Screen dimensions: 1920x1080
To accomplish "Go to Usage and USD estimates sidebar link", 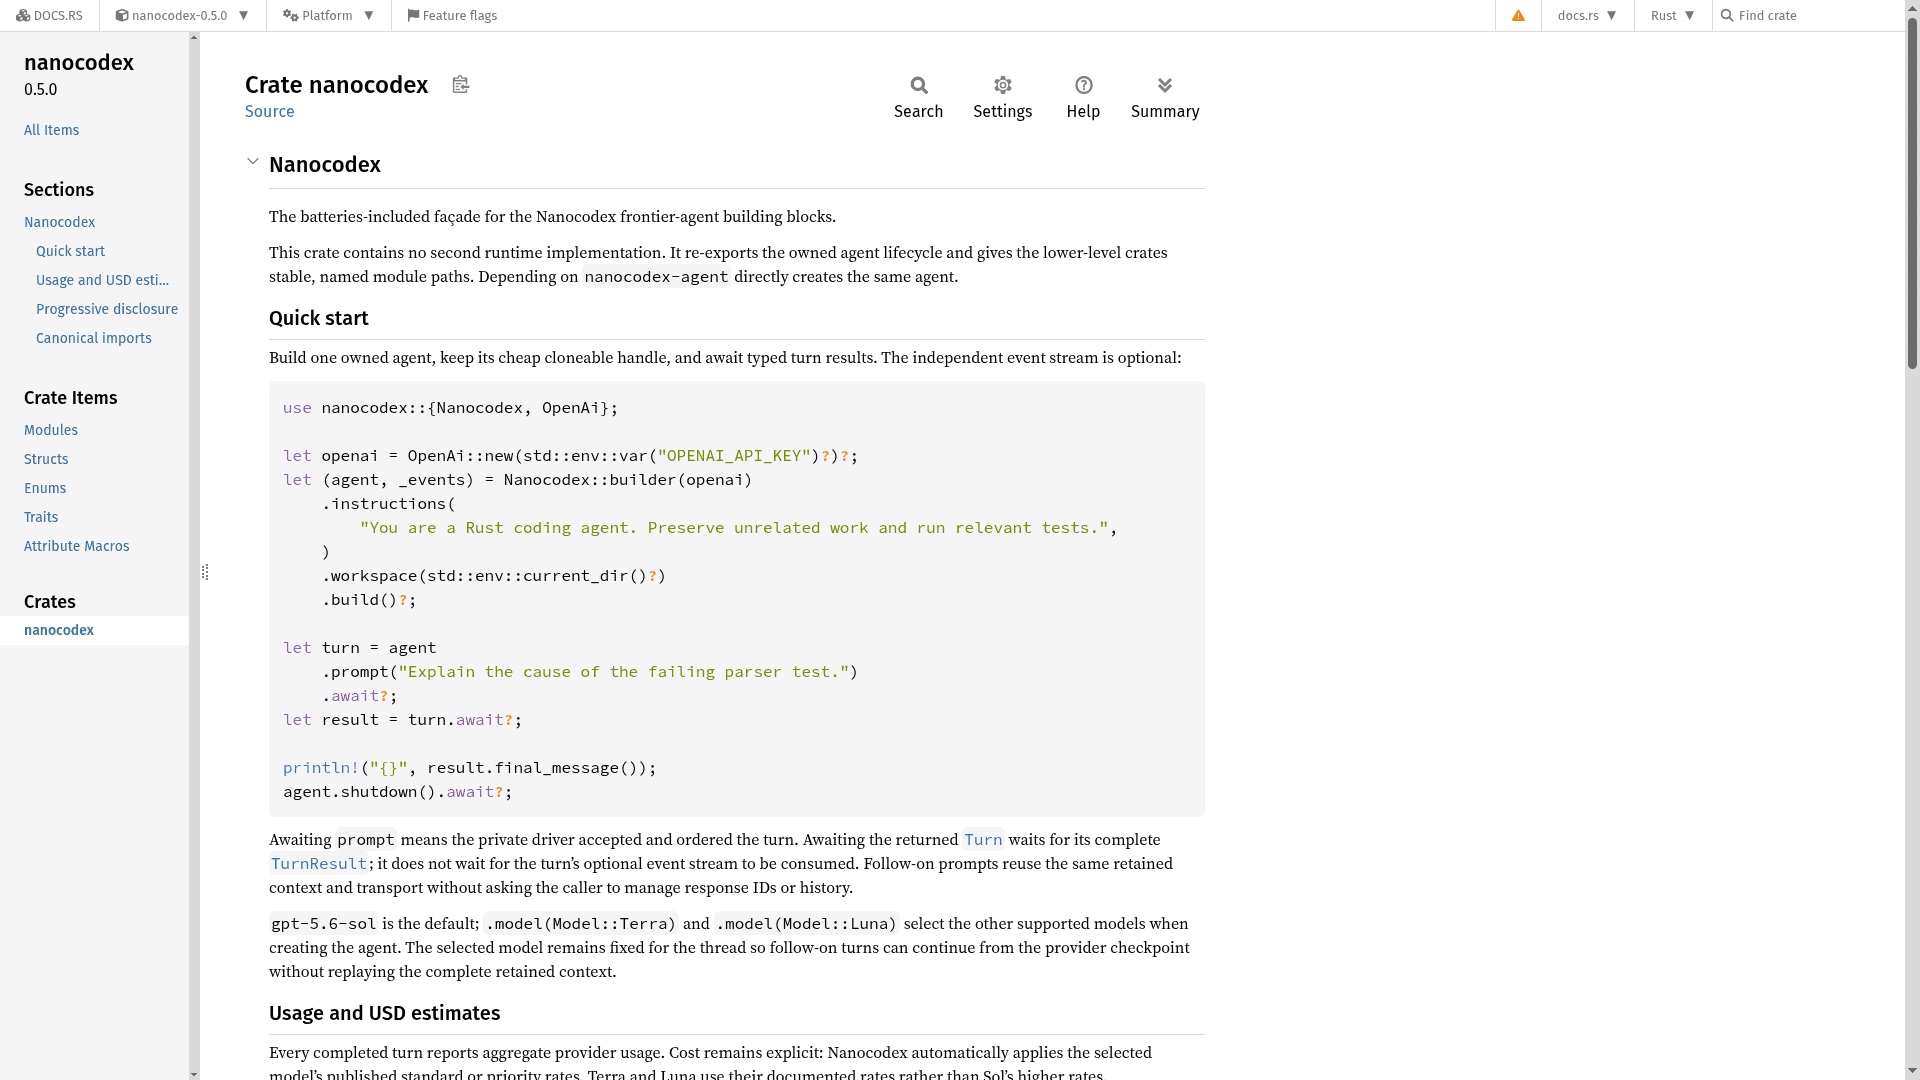I will [102, 280].
